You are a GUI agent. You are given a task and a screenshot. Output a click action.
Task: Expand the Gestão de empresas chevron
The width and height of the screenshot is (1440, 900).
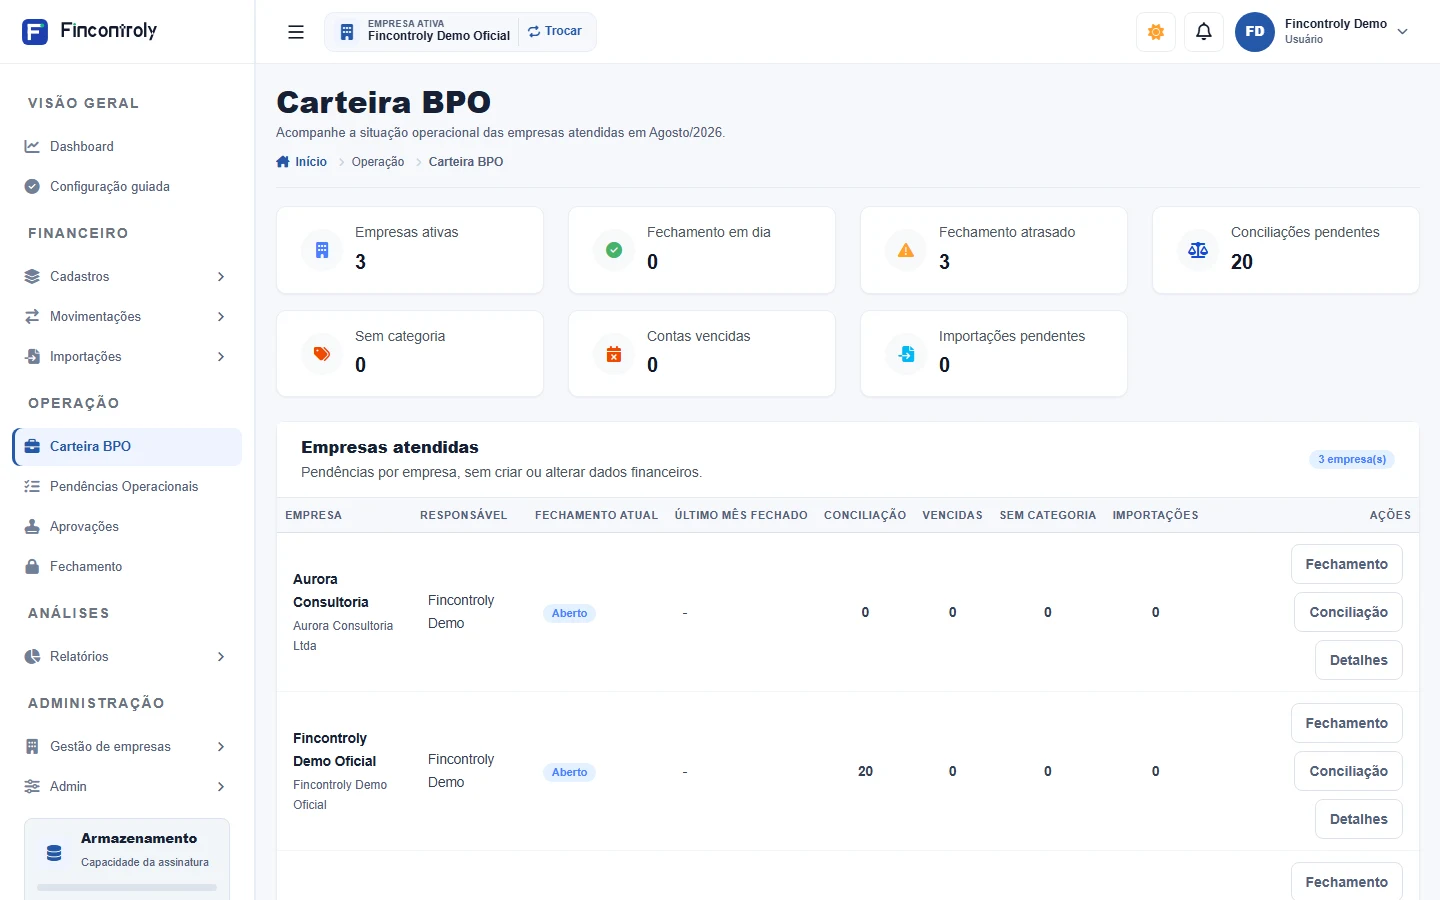[x=221, y=747]
